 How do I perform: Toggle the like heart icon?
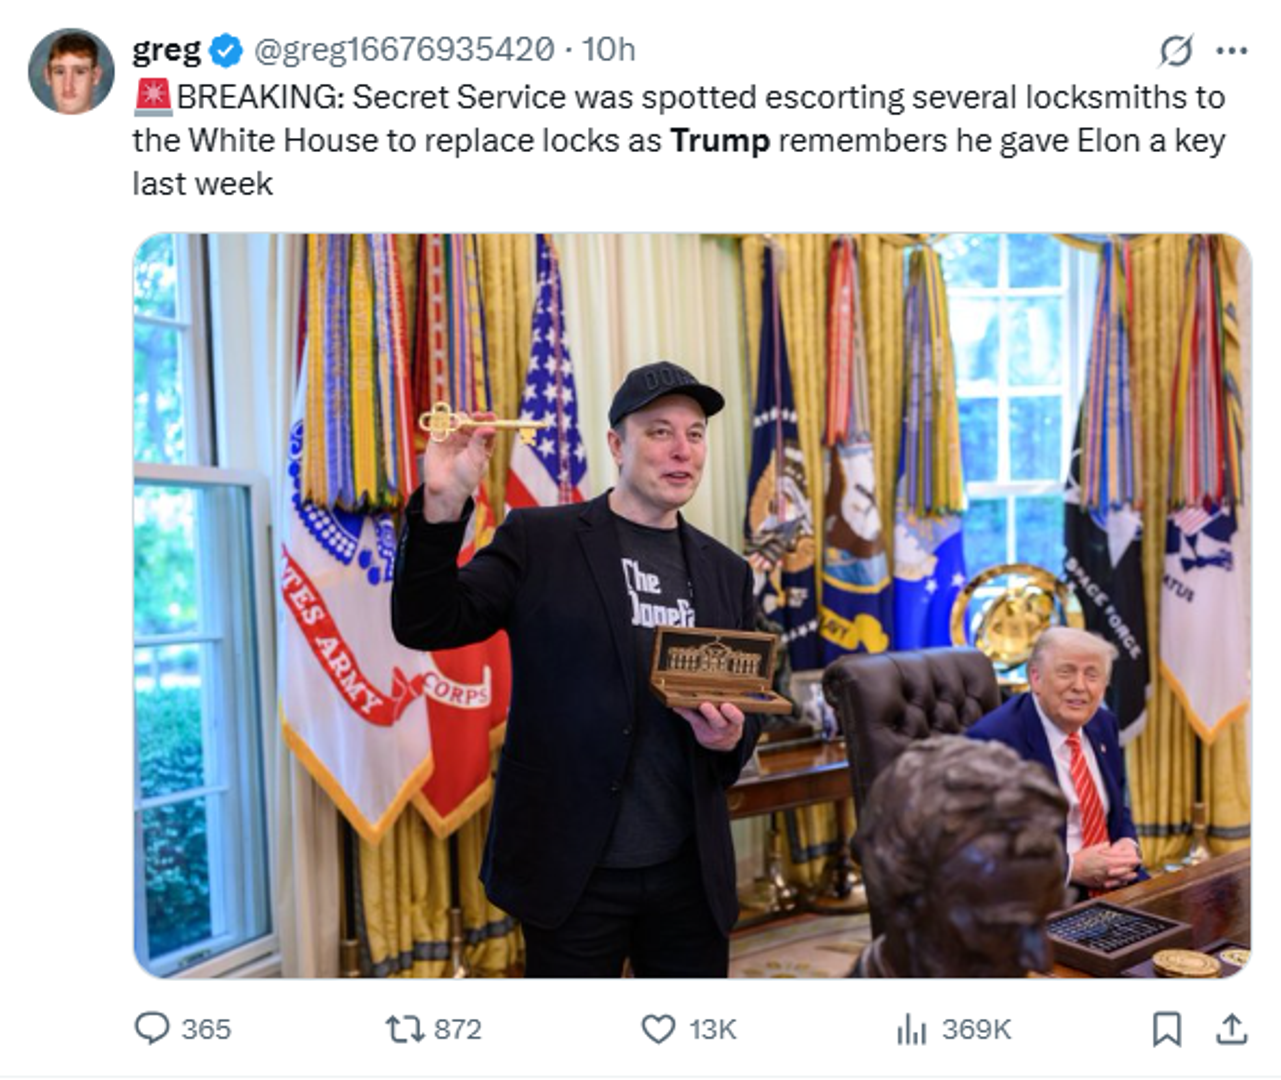click(658, 1029)
